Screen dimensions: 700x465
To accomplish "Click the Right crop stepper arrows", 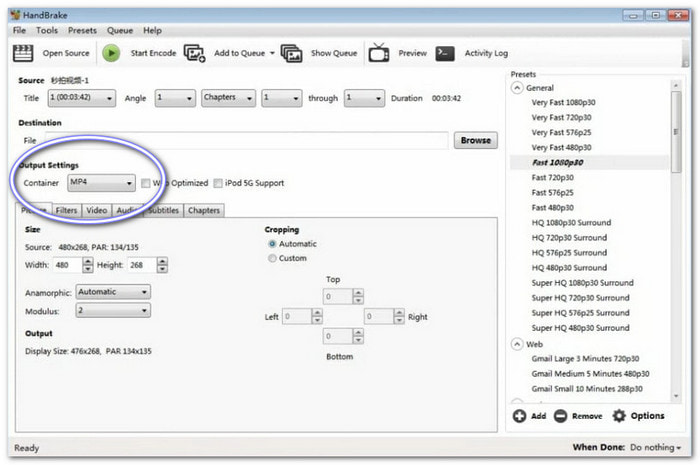I will 400,316.
